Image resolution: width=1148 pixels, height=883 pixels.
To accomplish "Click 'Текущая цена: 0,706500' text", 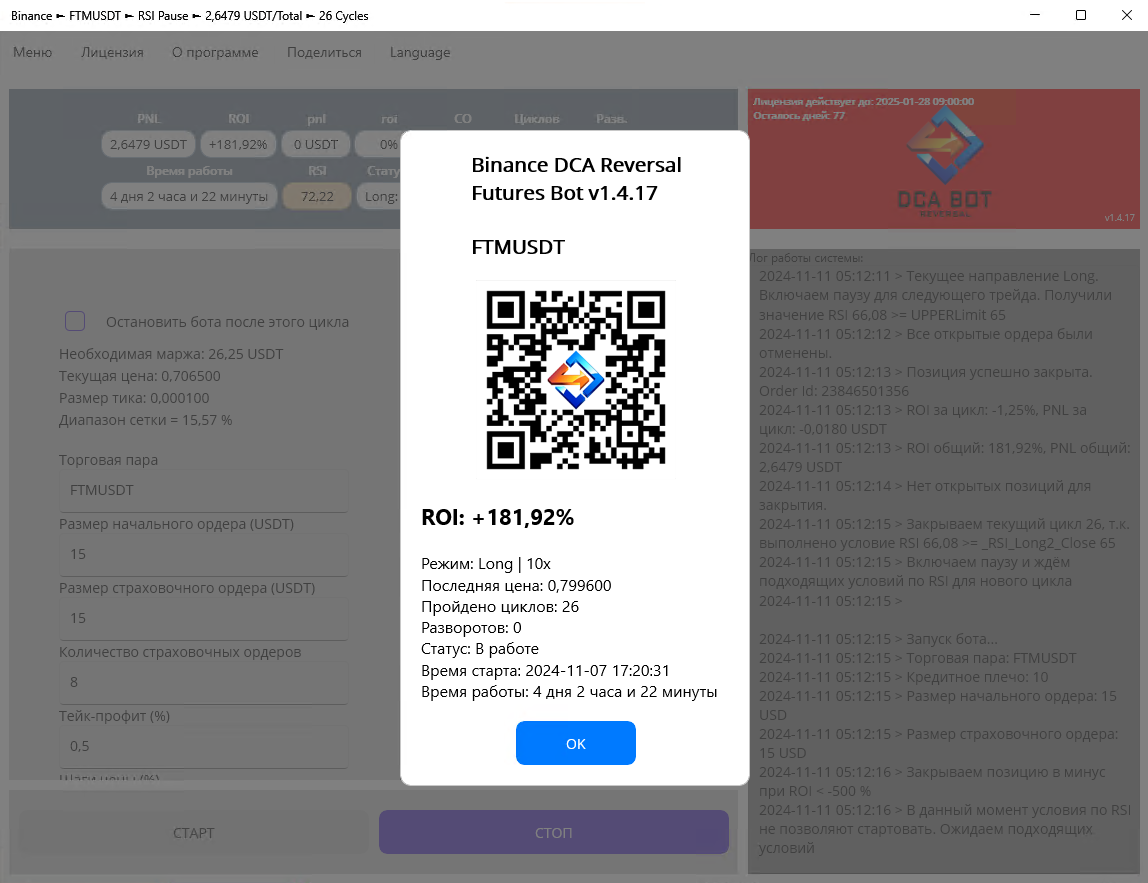I will click(x=140, y=376).
